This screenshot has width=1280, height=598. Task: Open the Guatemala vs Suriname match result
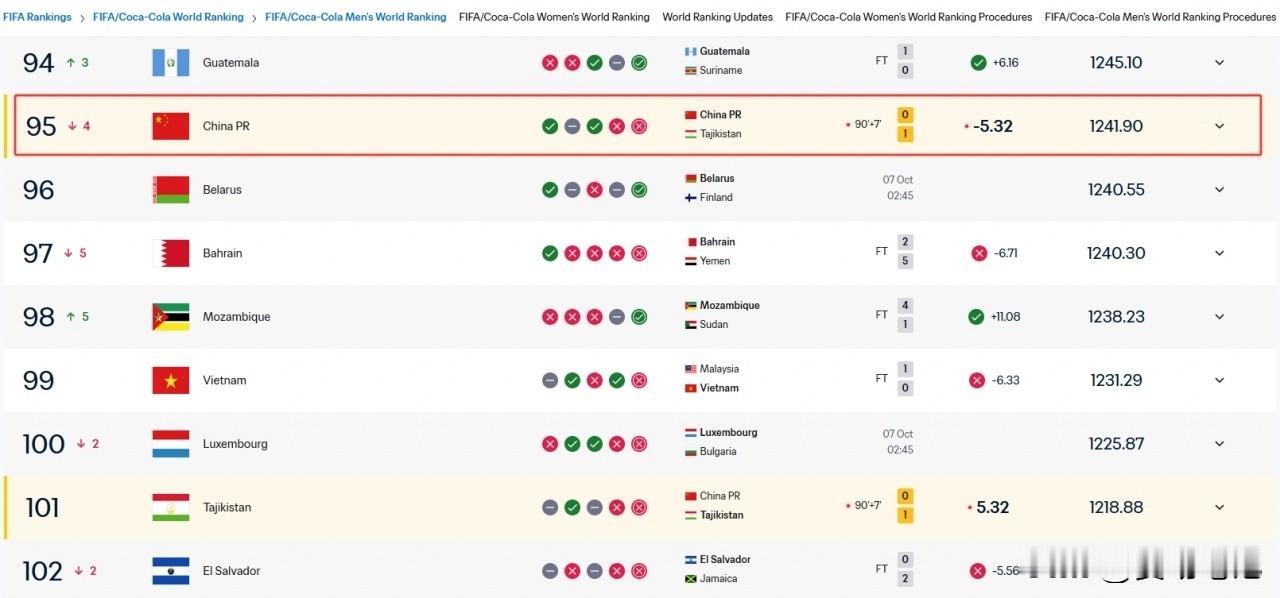pyautogui.click(x=798, y=61)
